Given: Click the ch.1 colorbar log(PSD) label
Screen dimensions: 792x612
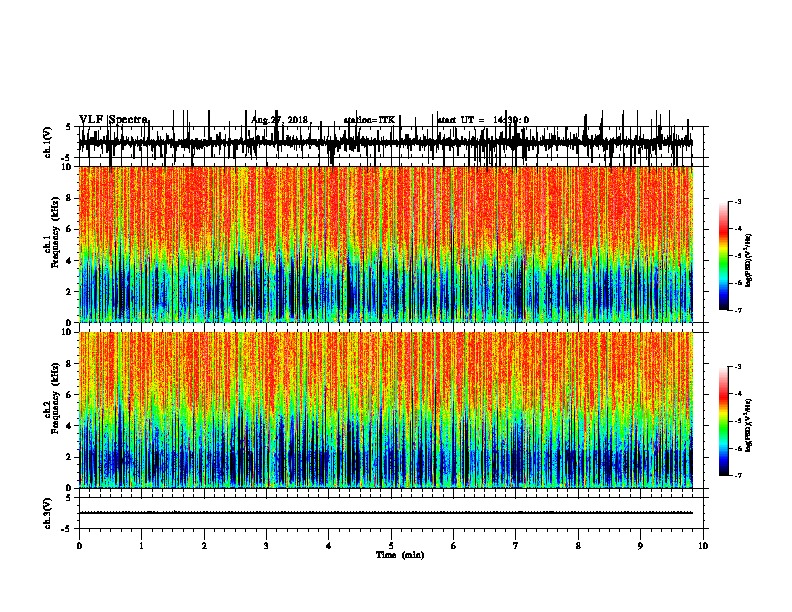Looking at the screenshot, I should (x=749, y=261).
